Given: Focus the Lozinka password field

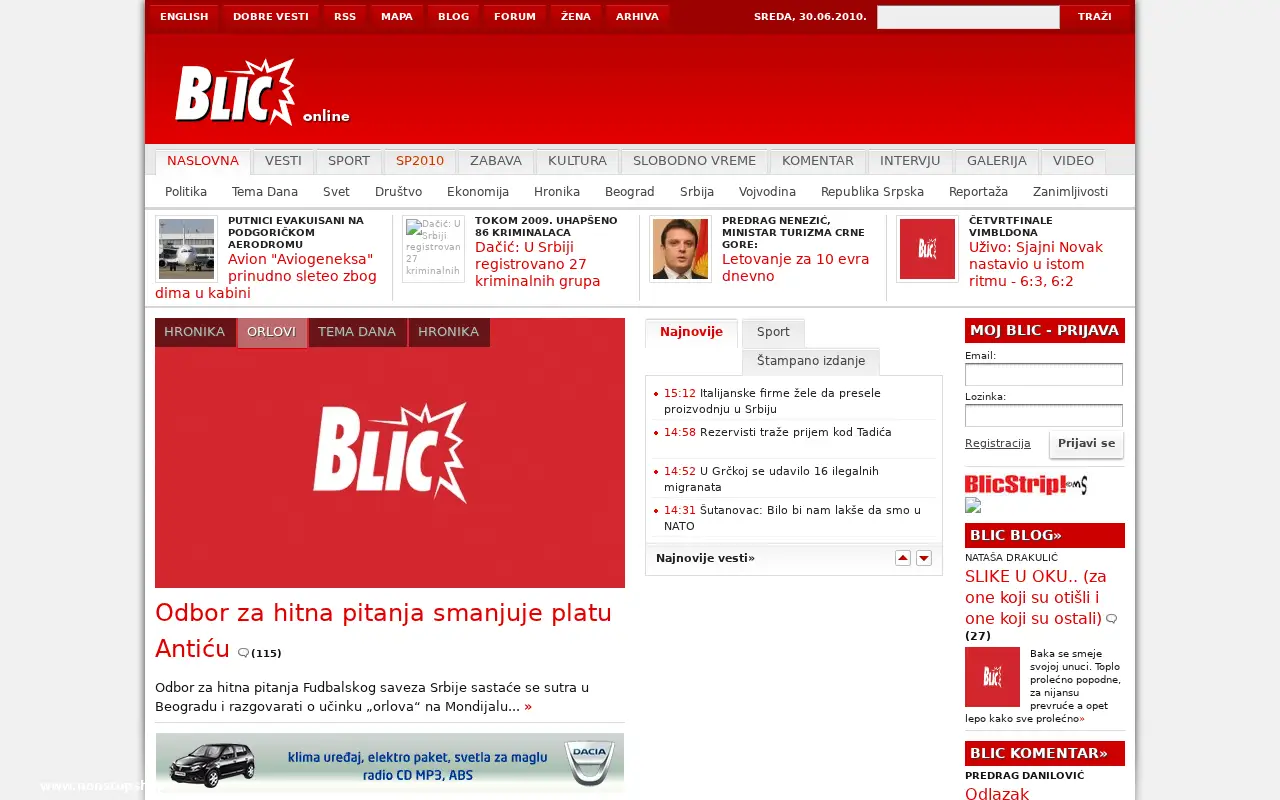Looking at the screenshot, I should pos(1044,415).
